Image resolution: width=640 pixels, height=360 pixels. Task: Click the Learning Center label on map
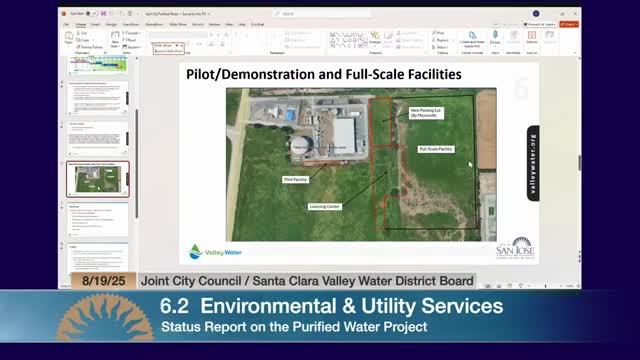pos(324,207)
